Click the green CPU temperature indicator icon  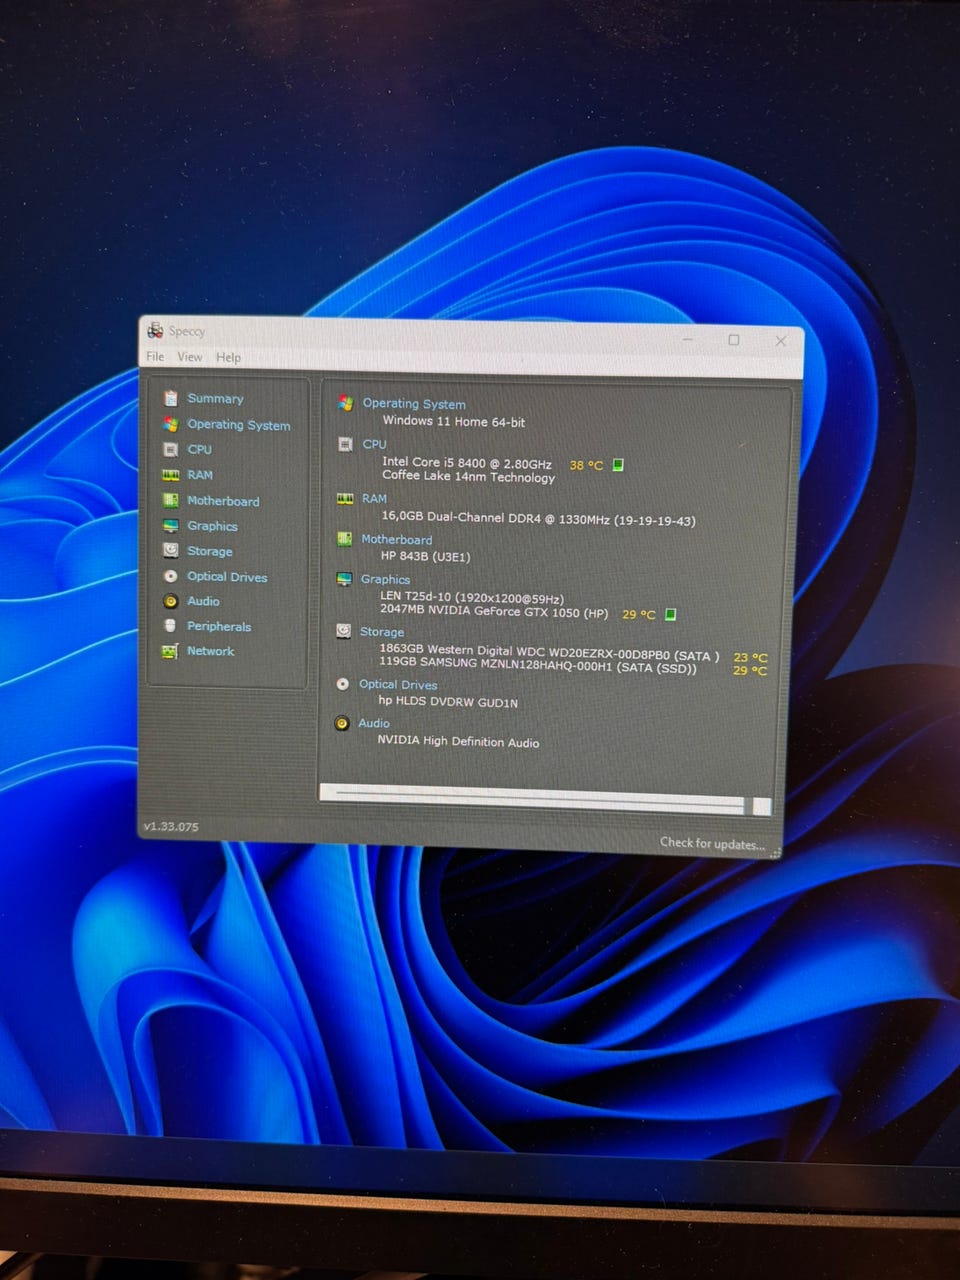(618, 465)
